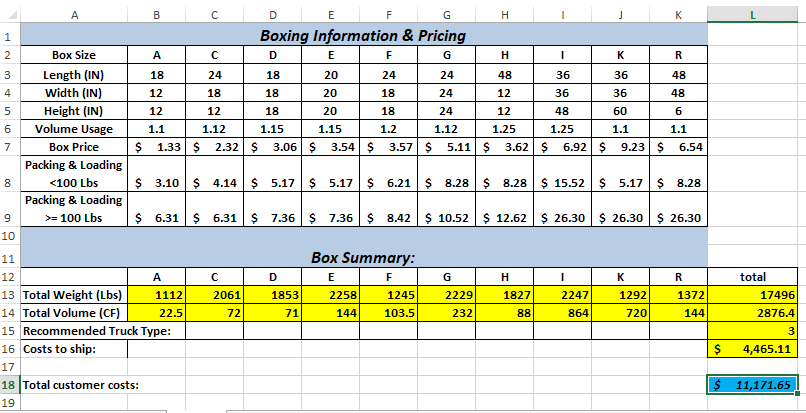Screen dimensions: 806x413
Task: Click the Recommended Truck Type value 3
Action: [753, 330]
